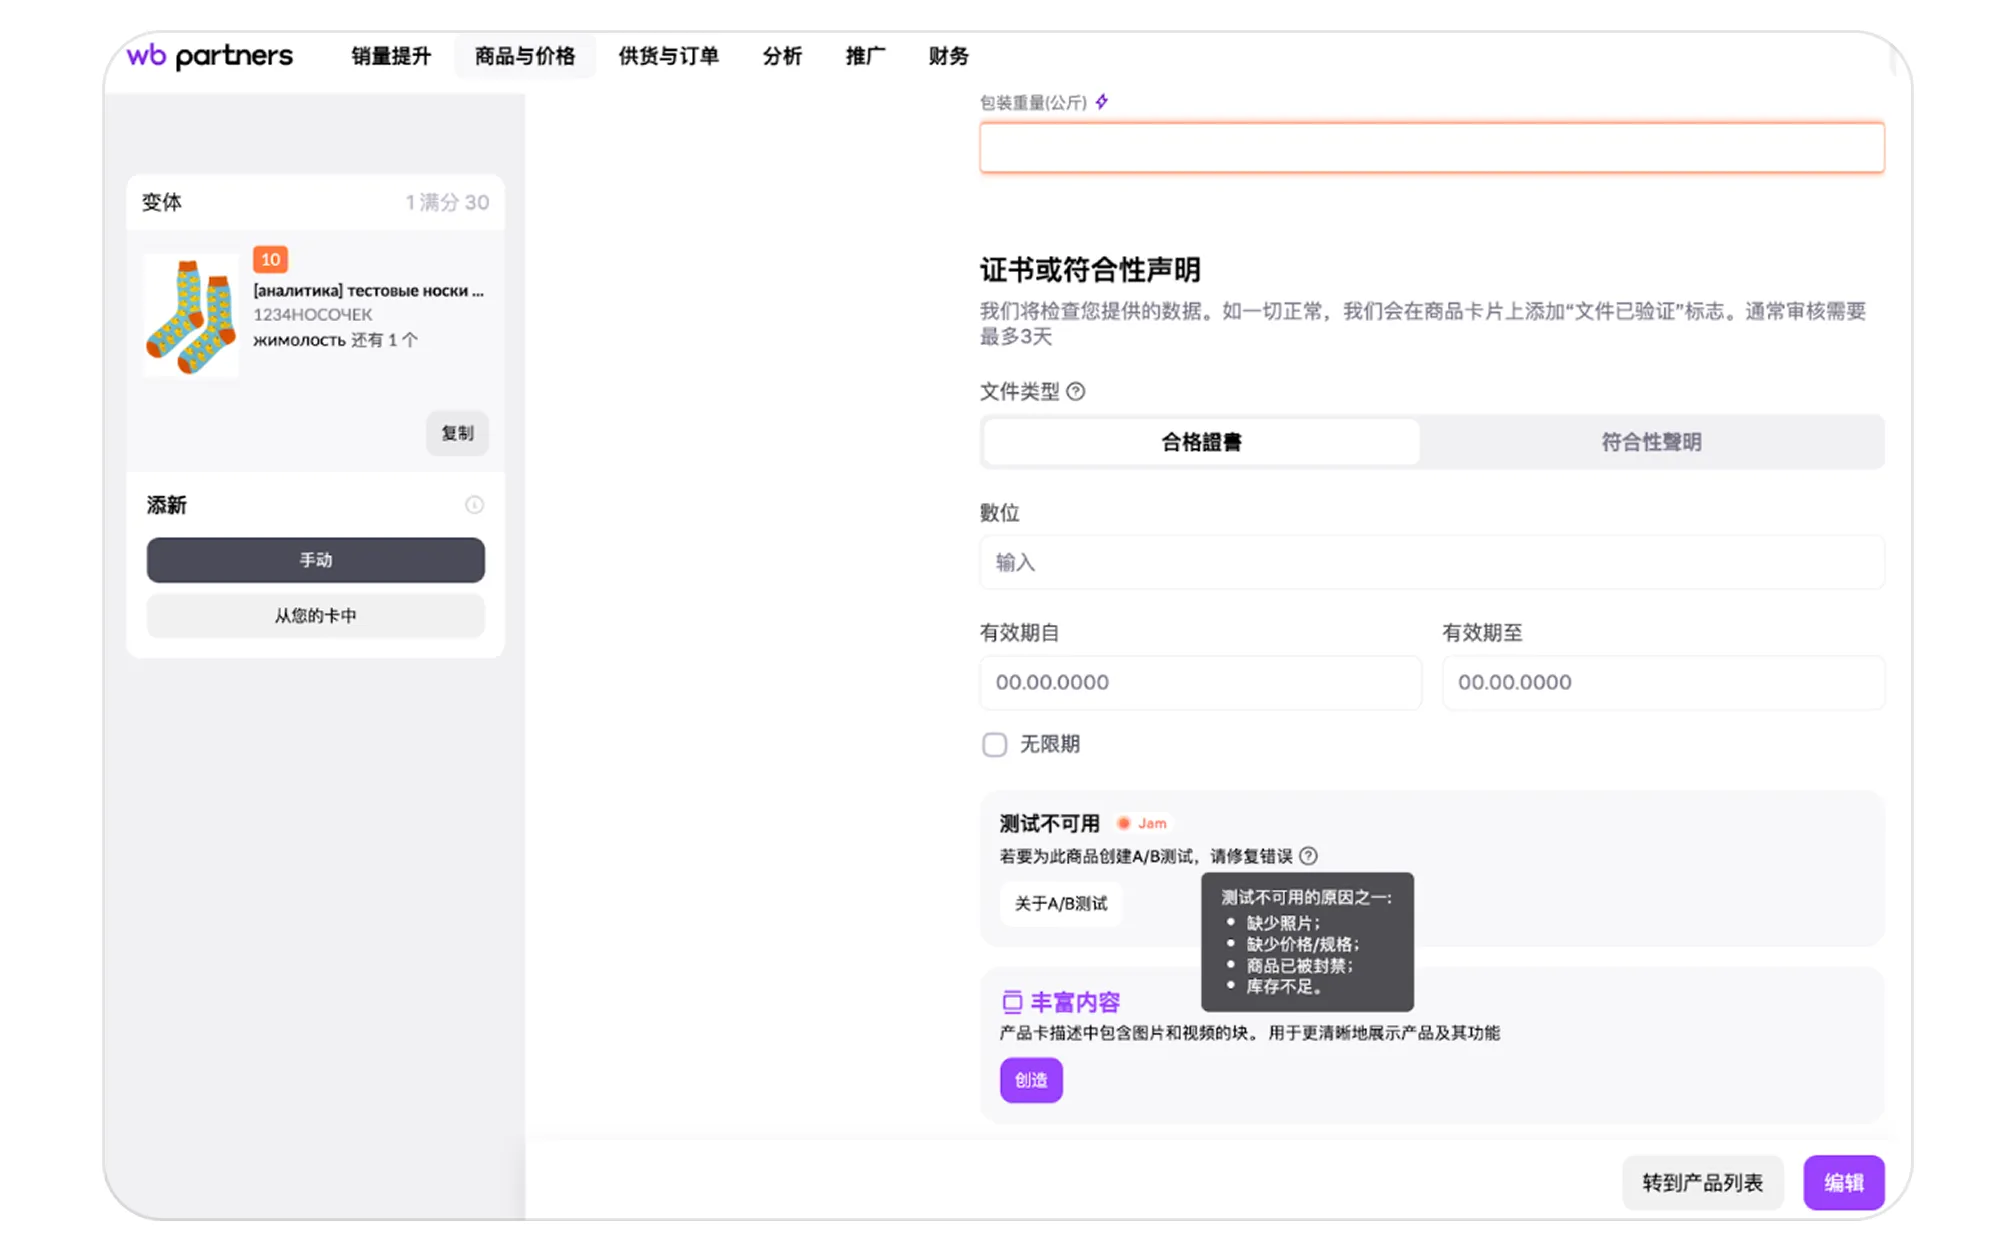Open the 销量提升 navigation menu
The height and width of the screenshot is (1245, 2016).
point(391,56)
